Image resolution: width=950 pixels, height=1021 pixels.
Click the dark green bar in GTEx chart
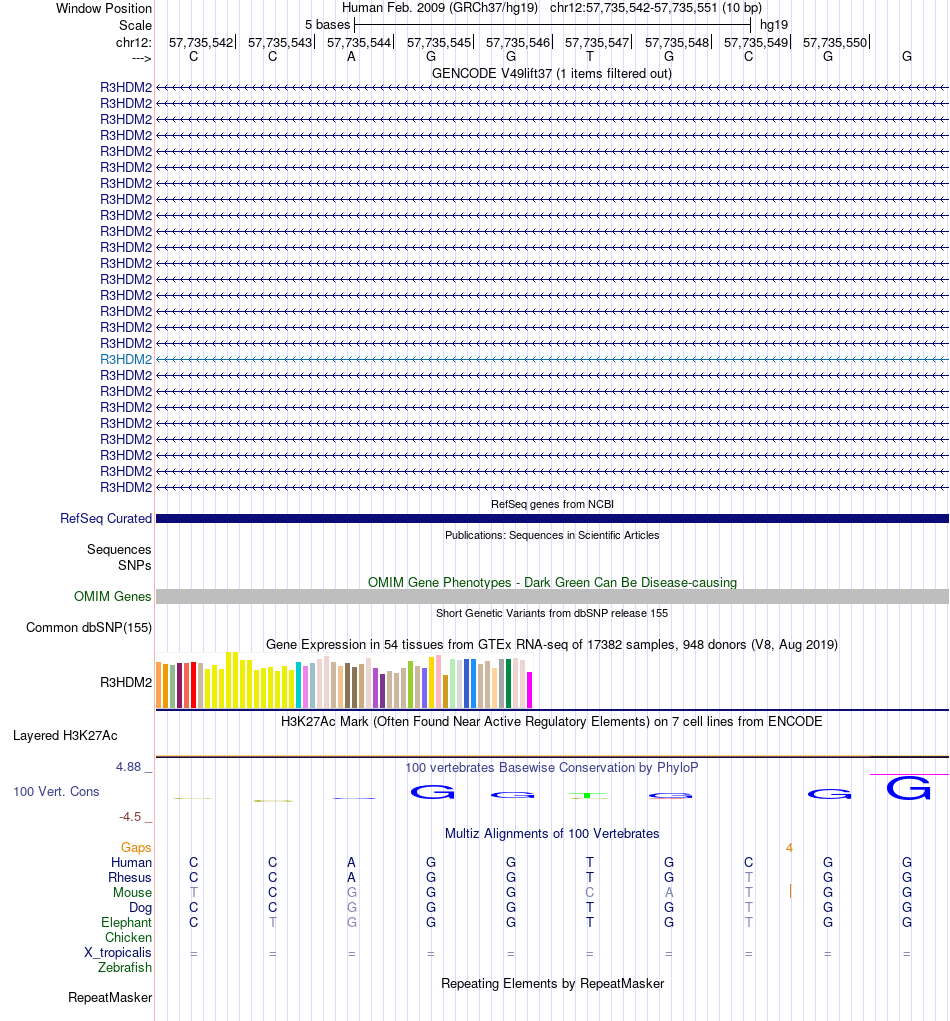click(509, 683)
